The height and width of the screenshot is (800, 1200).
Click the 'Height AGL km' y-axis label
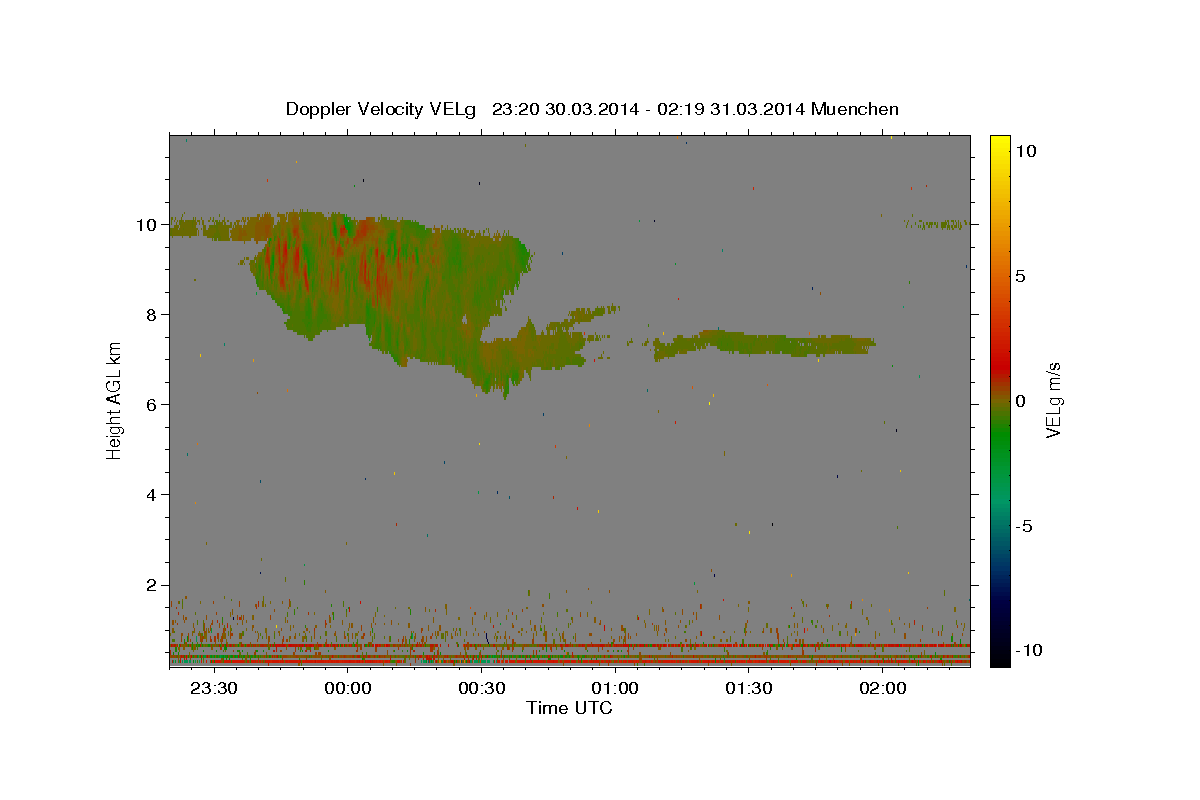click(114, 399)
